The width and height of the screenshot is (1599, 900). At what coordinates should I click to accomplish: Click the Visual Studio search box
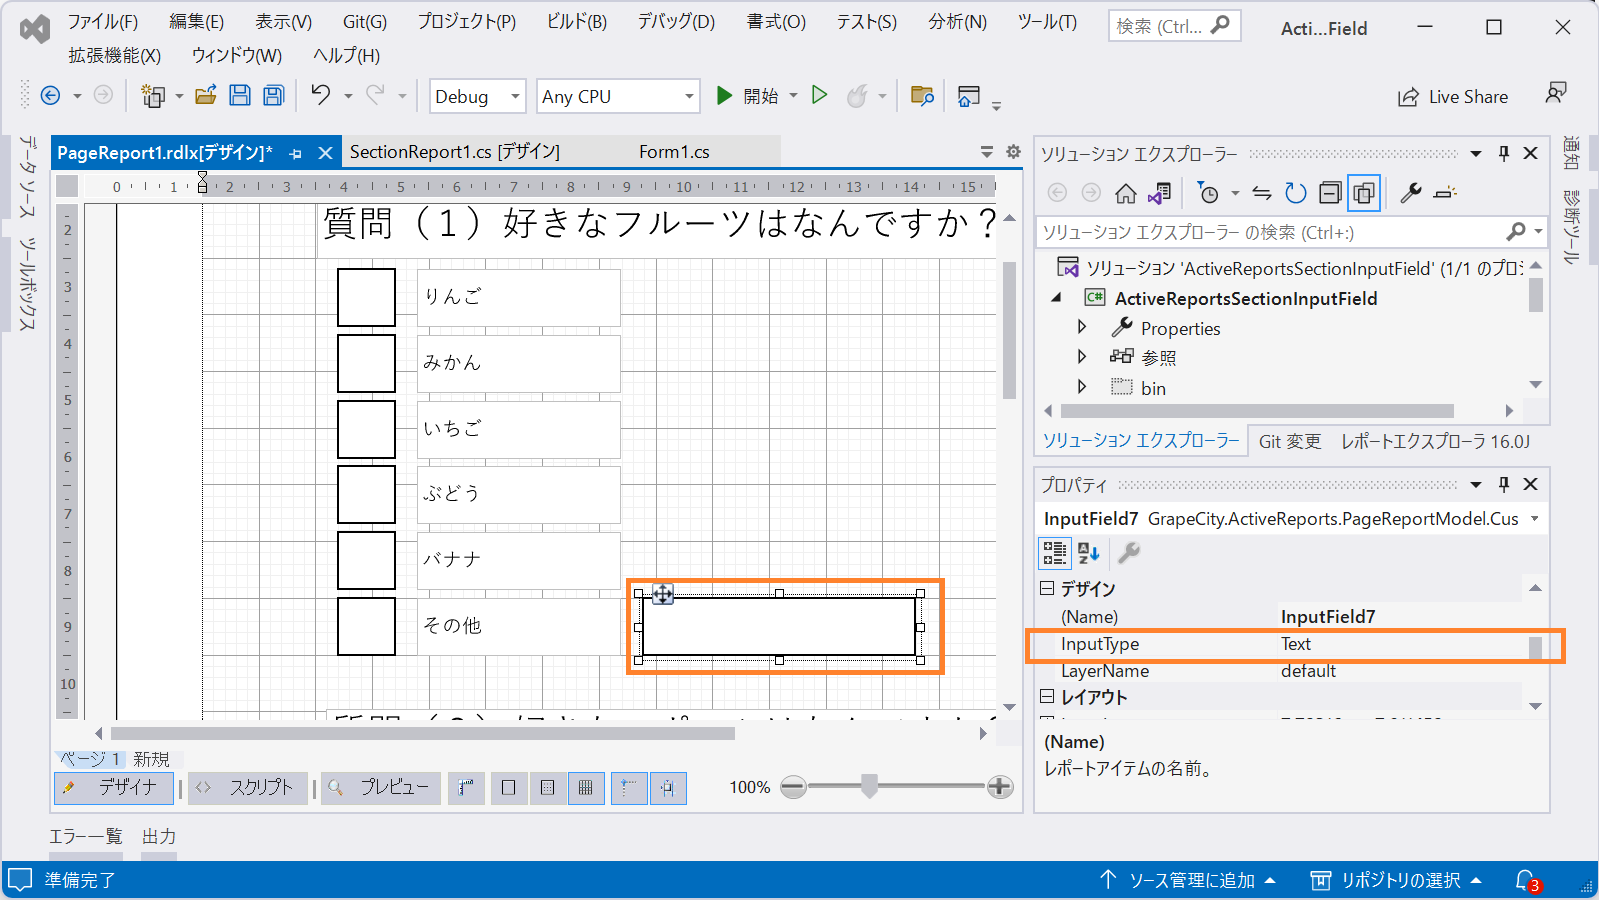pos(1174,26)
